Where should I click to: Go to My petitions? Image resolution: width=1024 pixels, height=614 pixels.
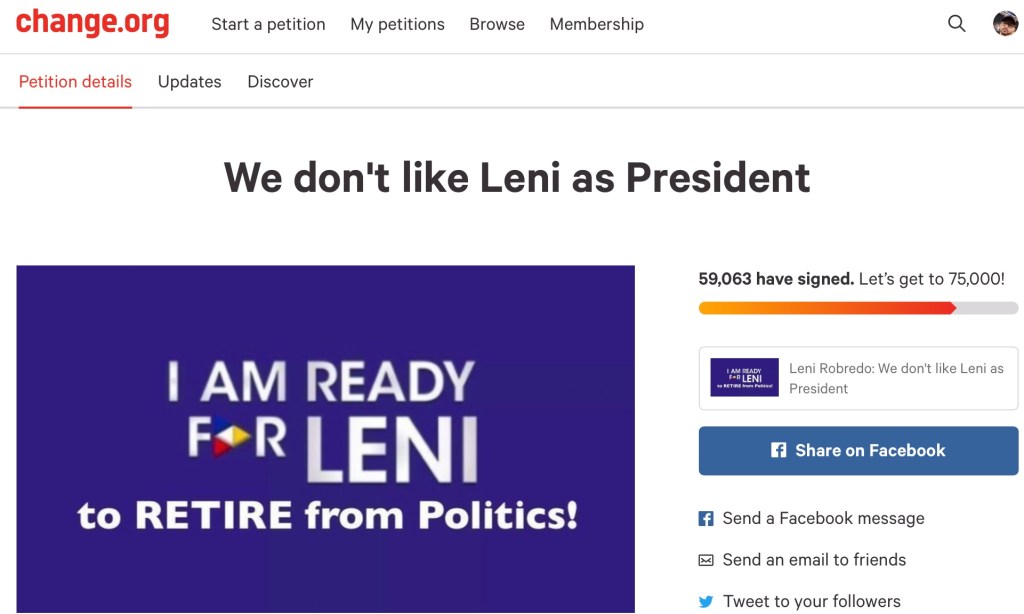(397, 24)
